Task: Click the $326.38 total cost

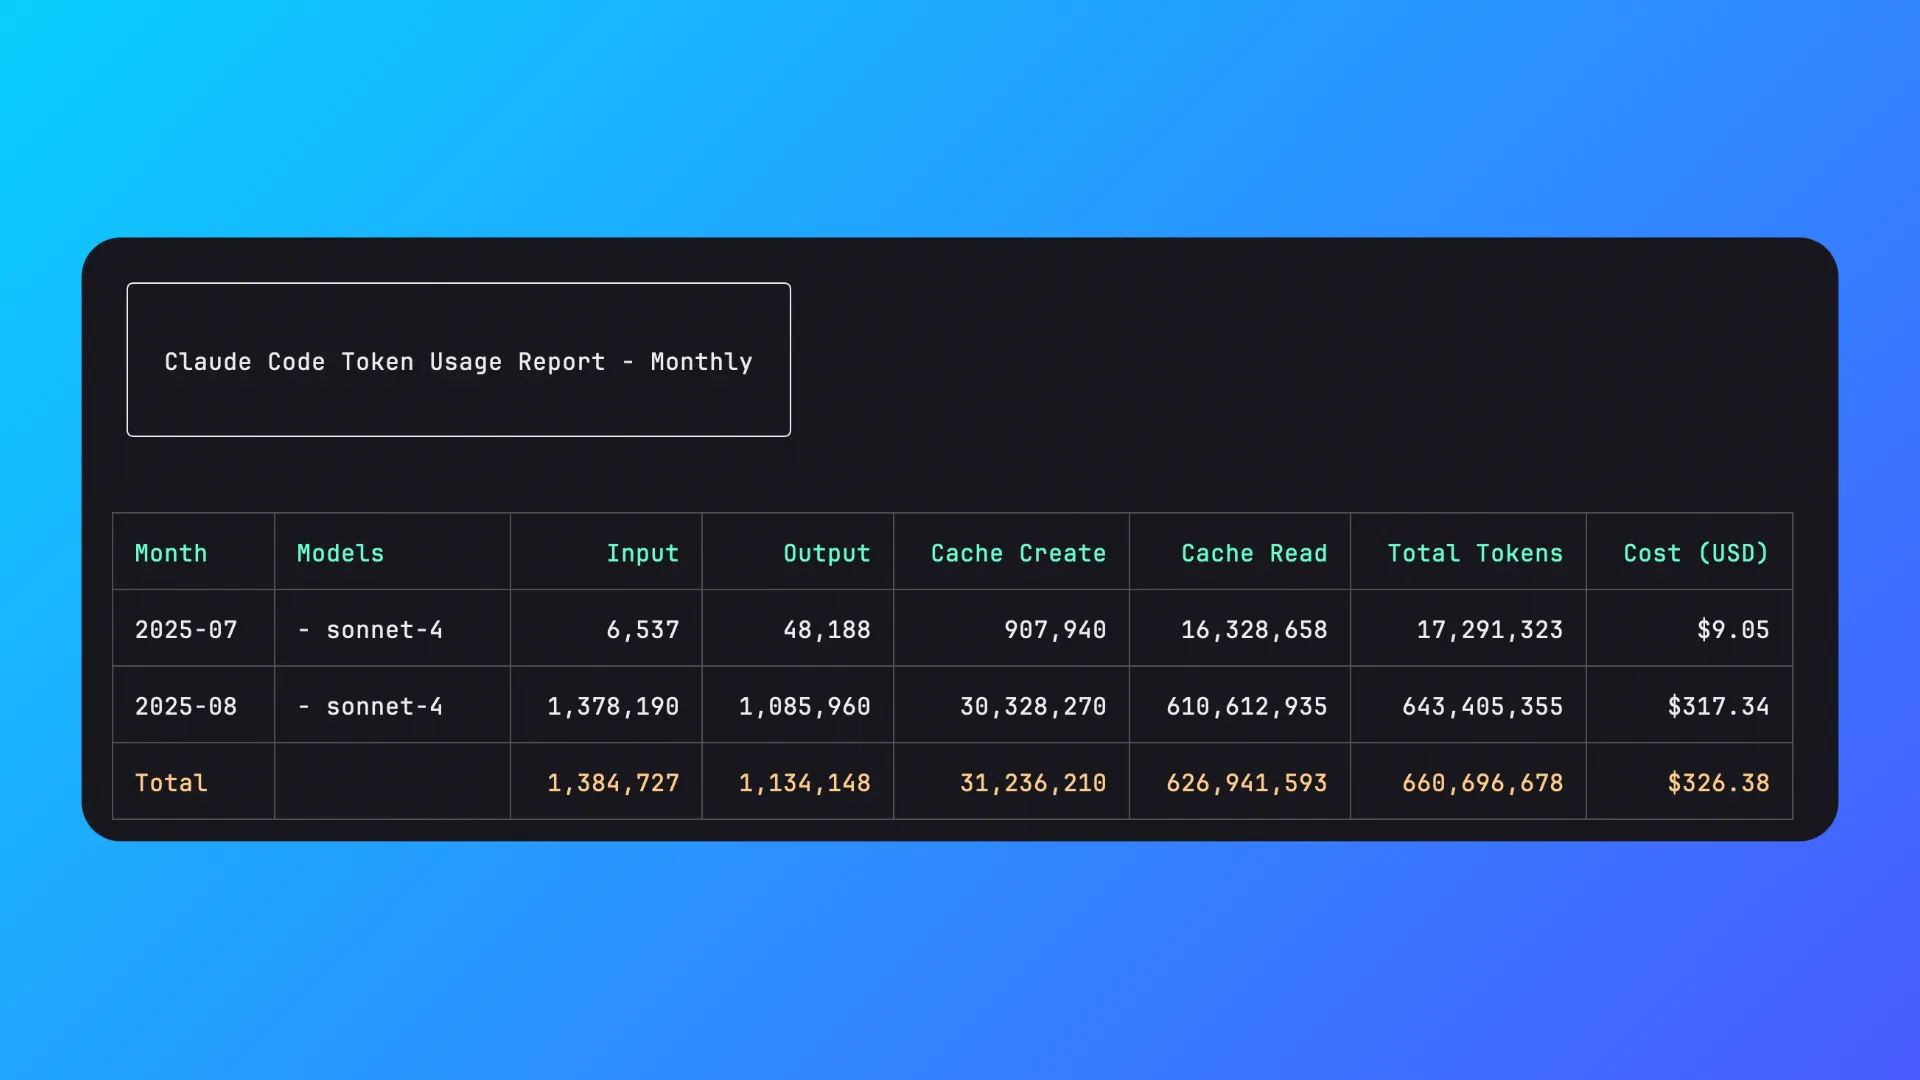Action: point(1718,783)
